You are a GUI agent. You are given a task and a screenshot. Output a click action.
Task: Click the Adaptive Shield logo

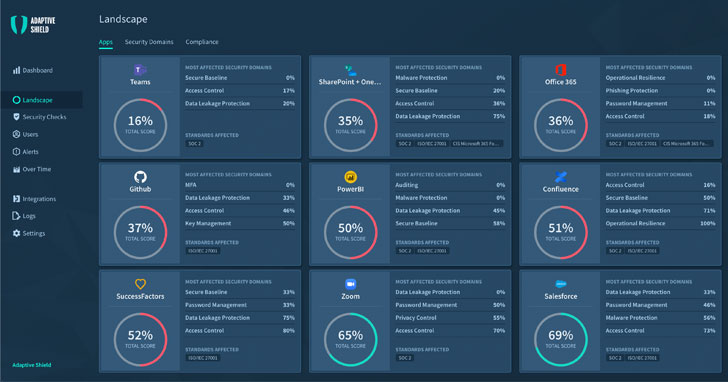click(x=33, y=25)
